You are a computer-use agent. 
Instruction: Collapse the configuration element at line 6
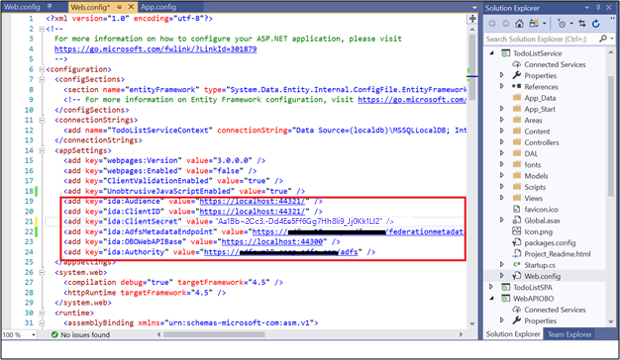click(42, 69)
